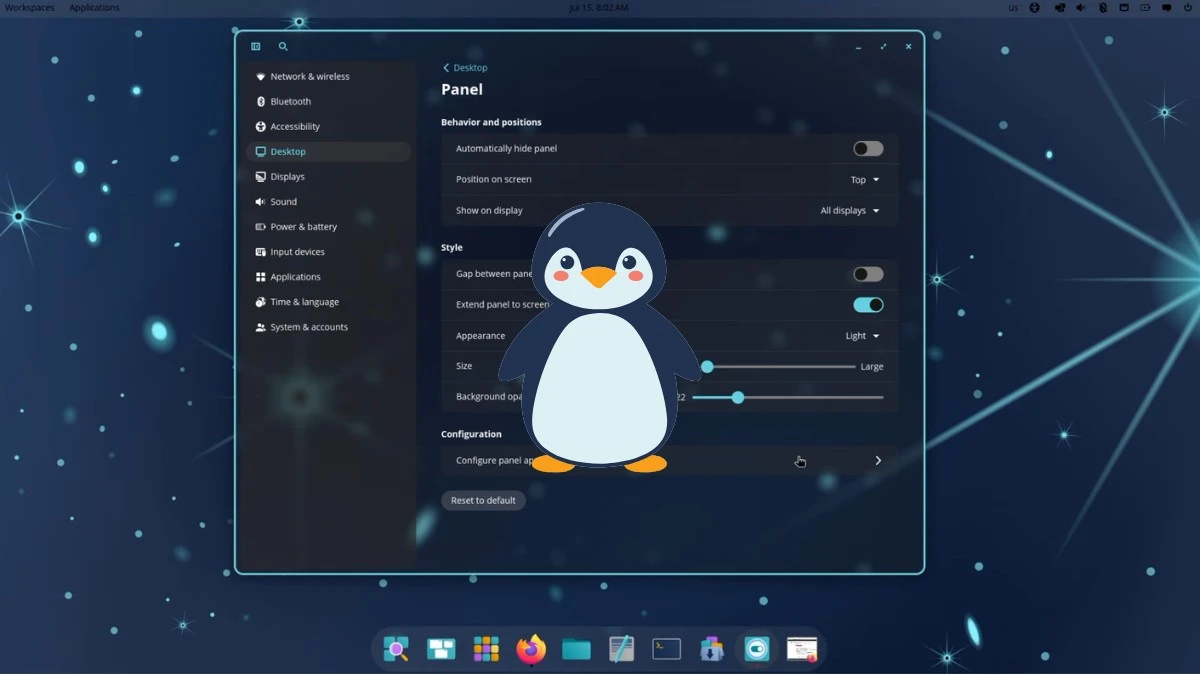
Task: Switch the 'us' keyboard input source
Action: pos(1013,7)
